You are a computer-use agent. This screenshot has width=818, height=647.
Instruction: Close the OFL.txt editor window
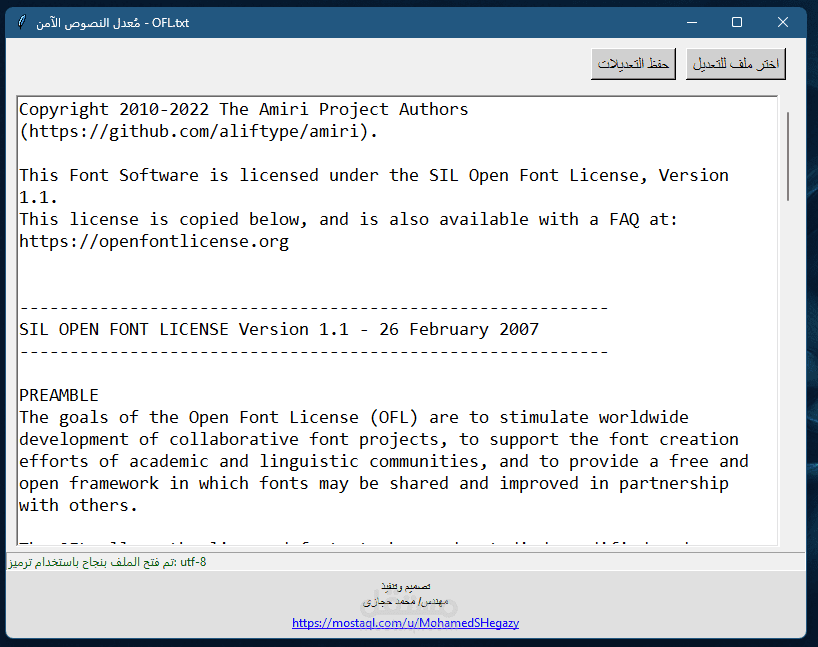tap(783, 22)
